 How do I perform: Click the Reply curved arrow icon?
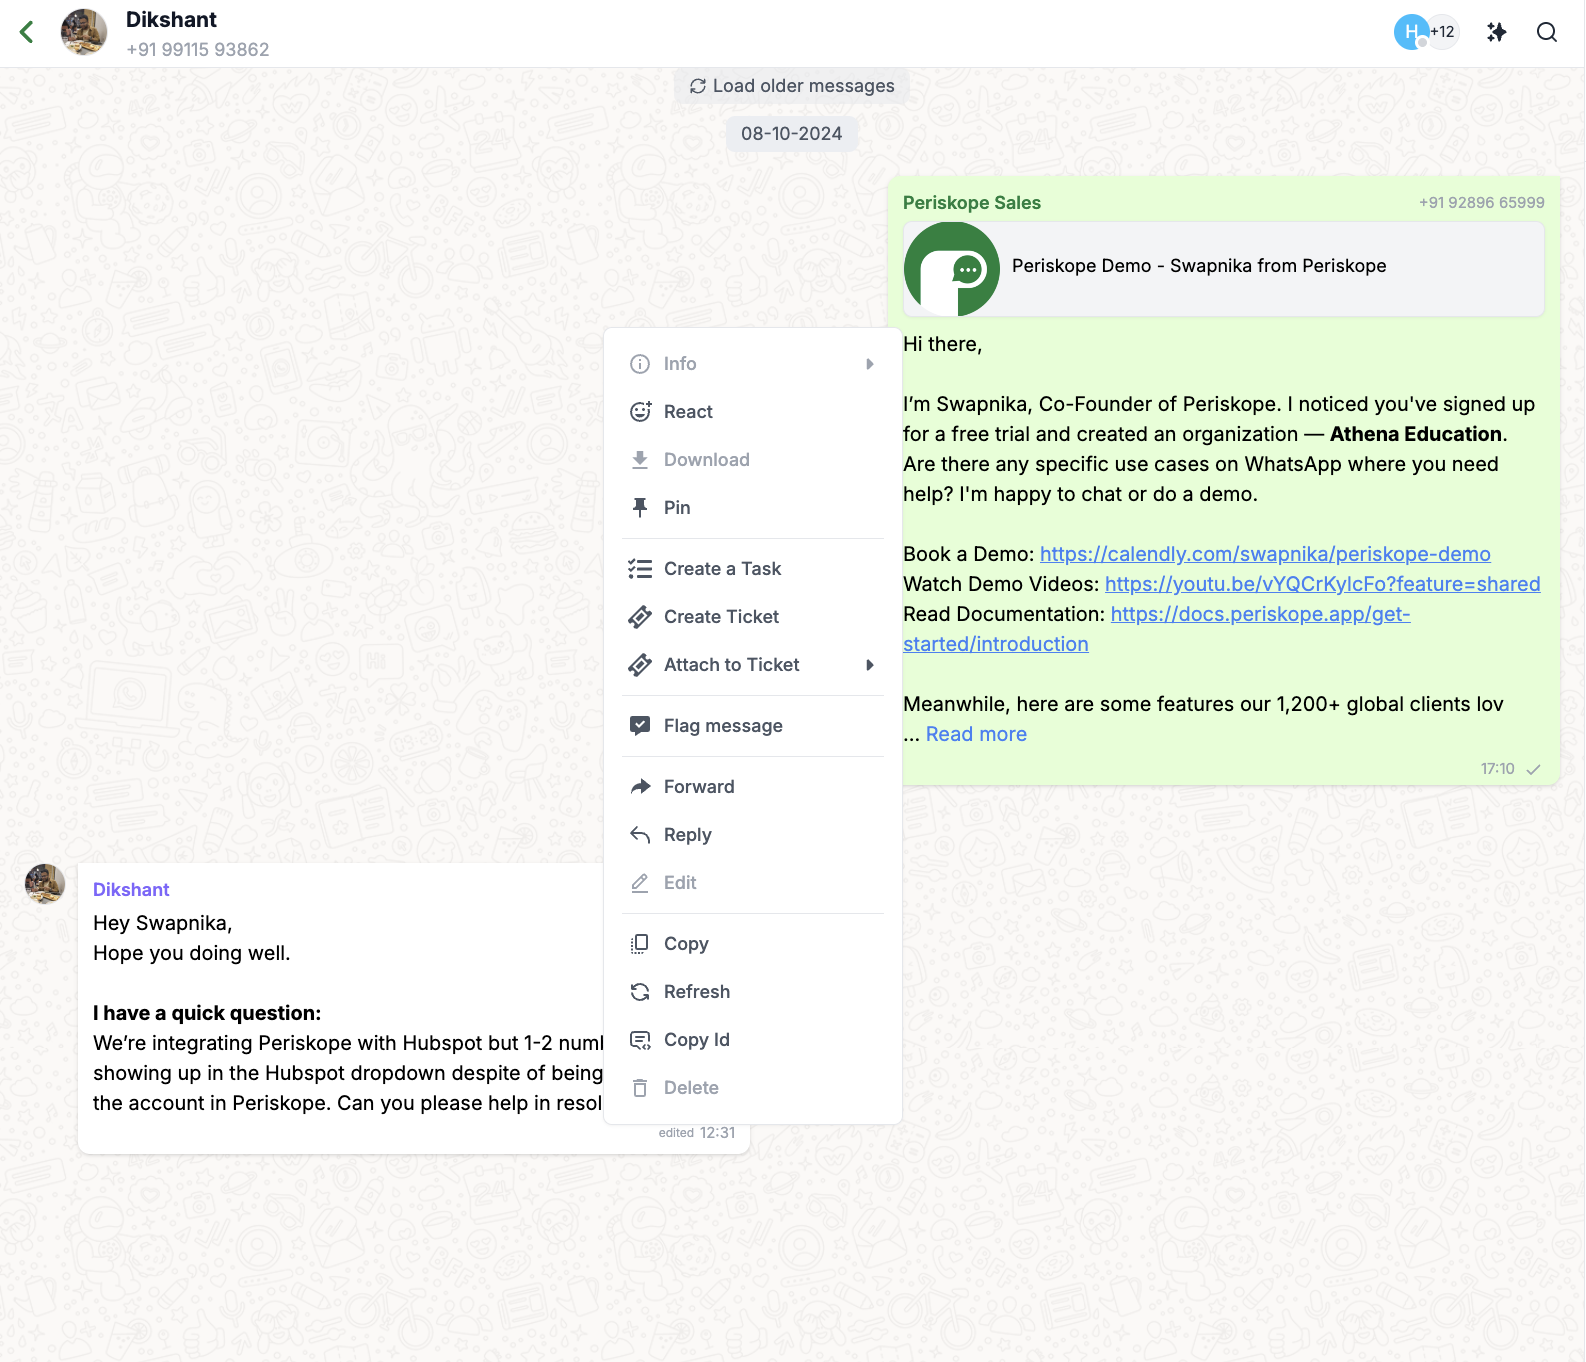640,835
